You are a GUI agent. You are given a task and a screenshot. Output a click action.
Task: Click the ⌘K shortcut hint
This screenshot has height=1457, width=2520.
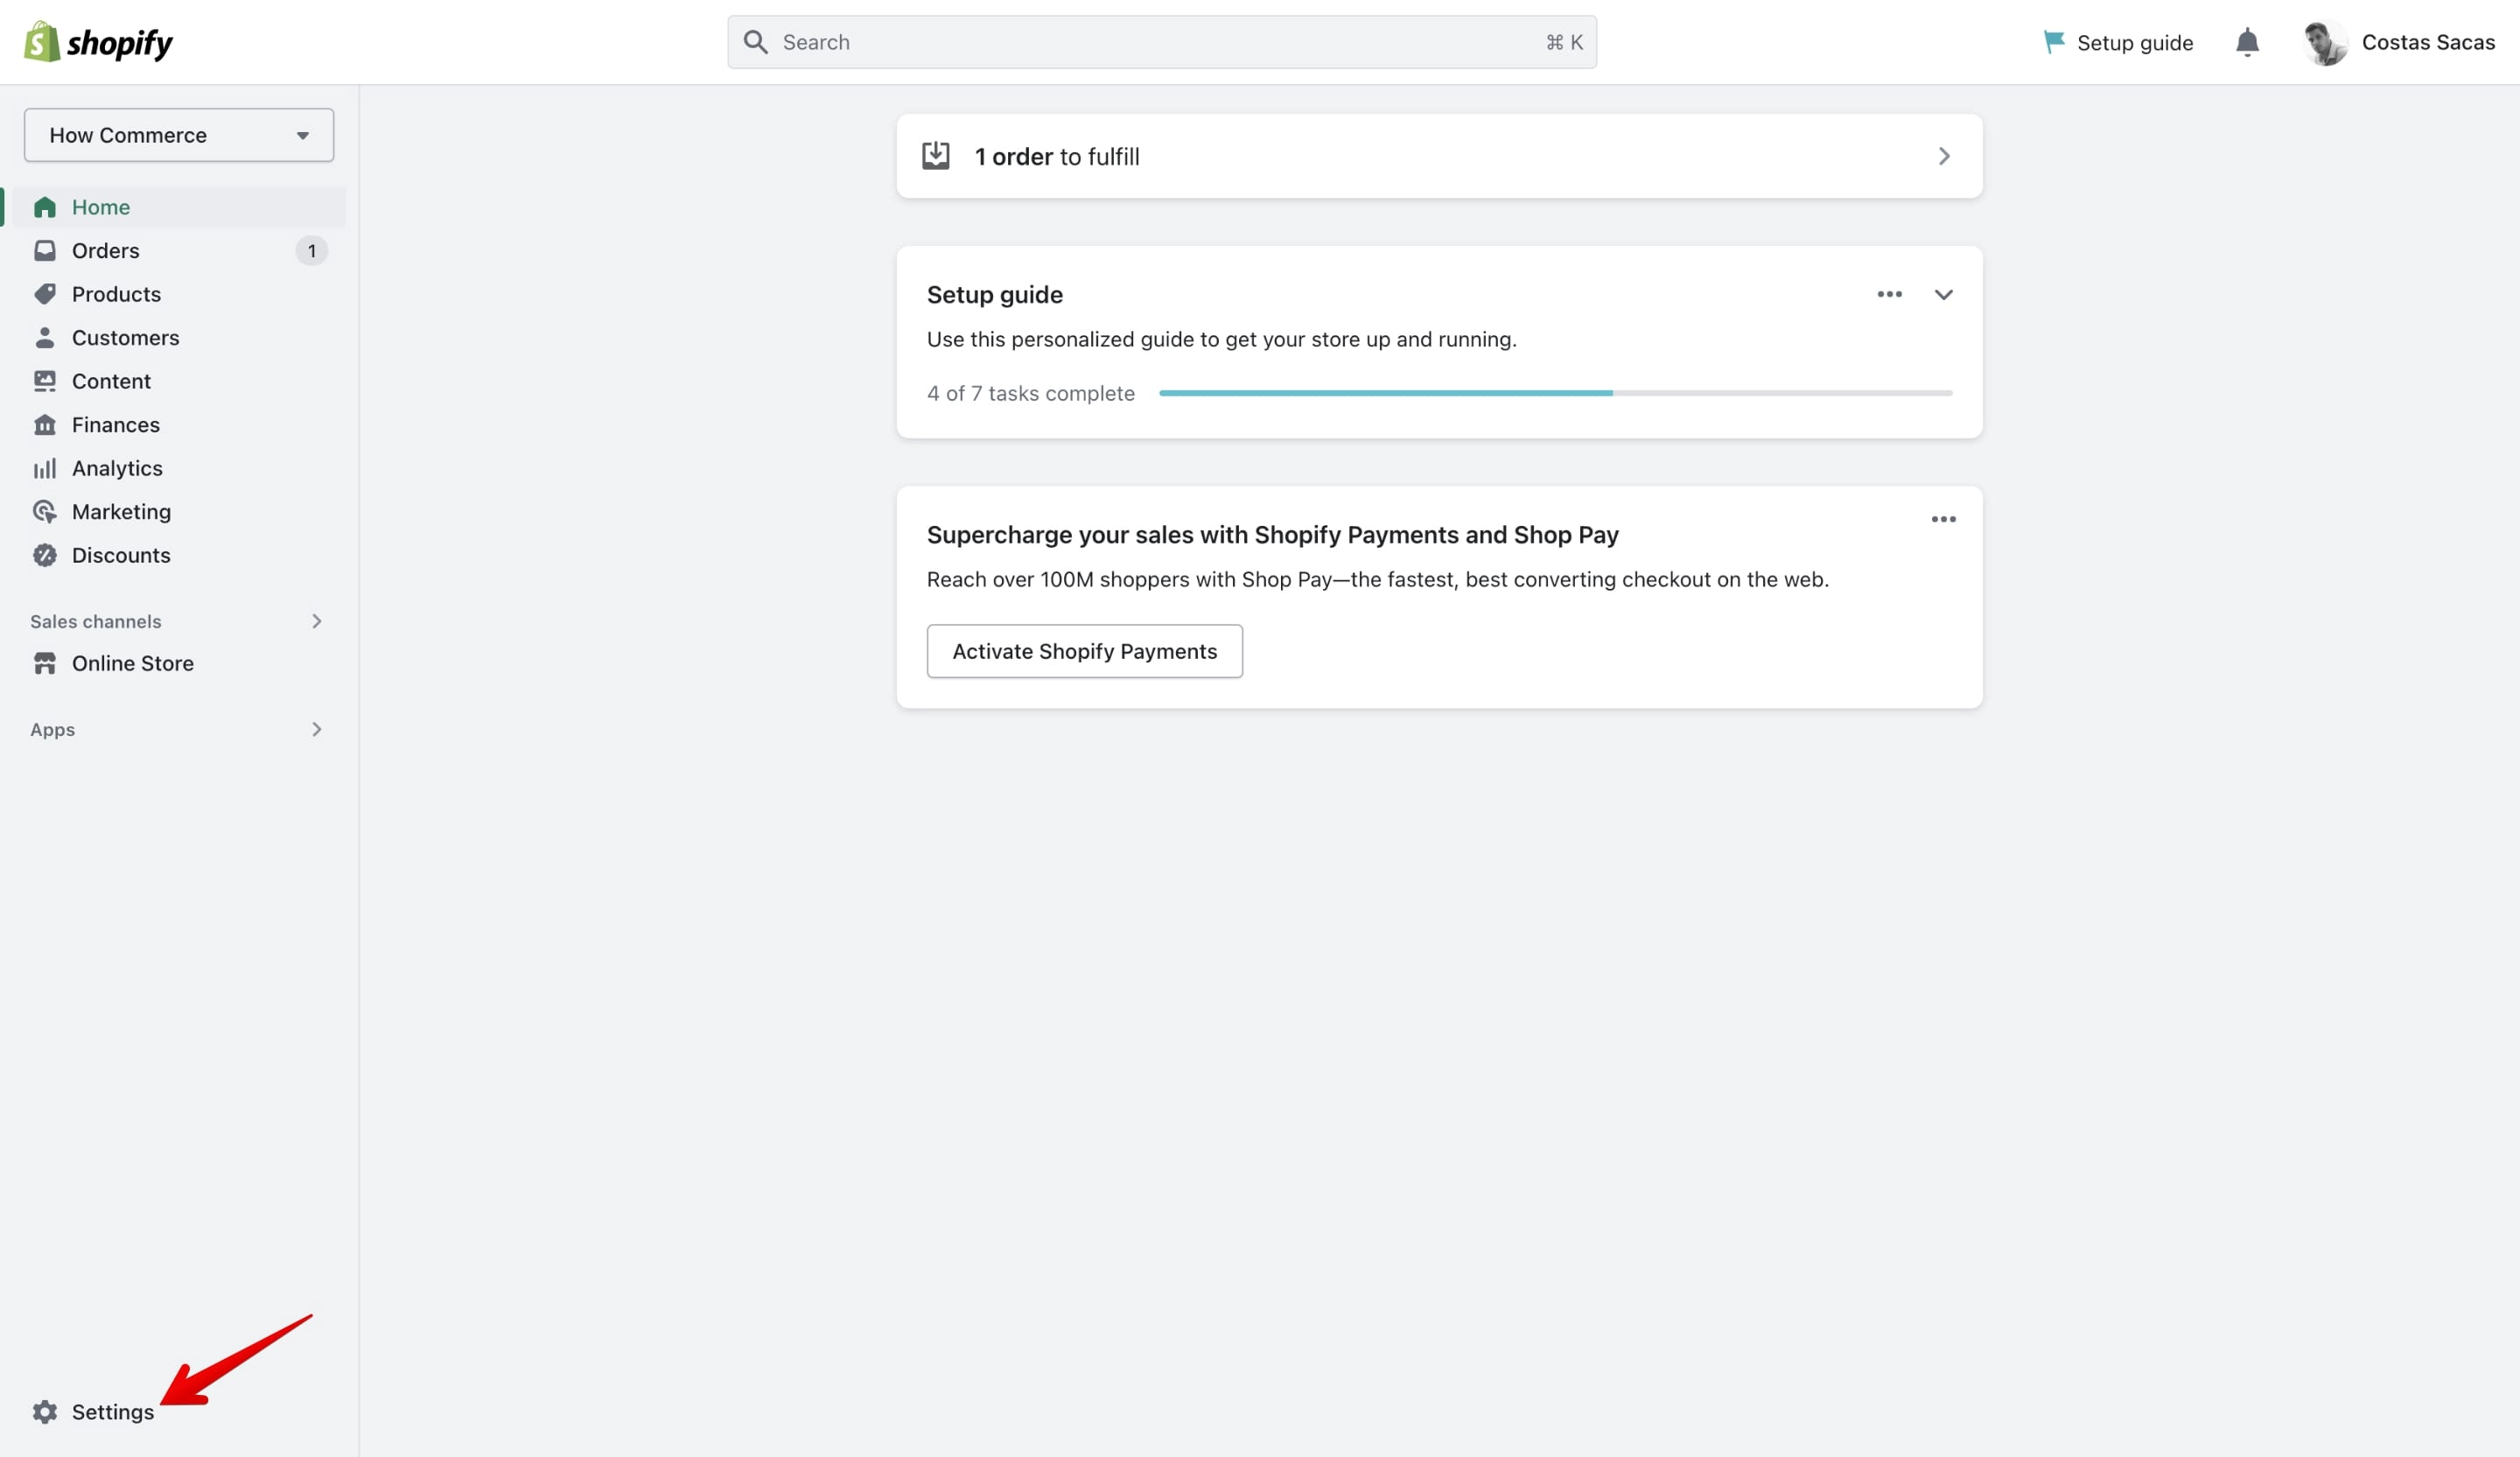pyautogui.click(x=1564, y=42)
